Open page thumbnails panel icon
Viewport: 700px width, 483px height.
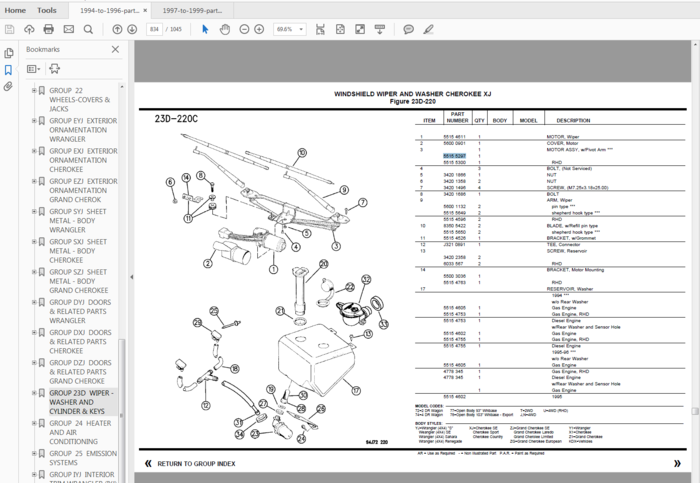click(x=8, y=53)
